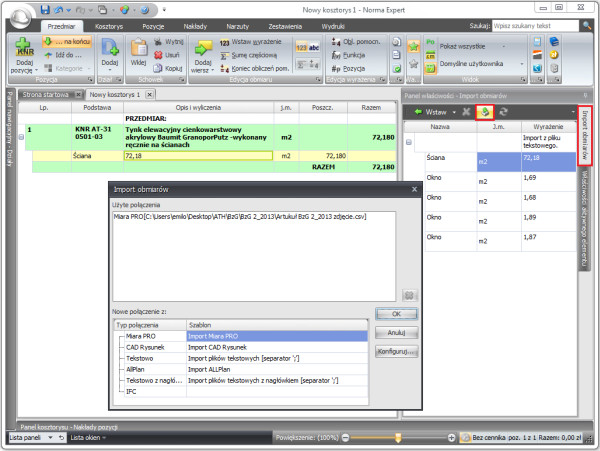
Task: Click the Wklej paste icon
Action: click(x=138, y=50)
